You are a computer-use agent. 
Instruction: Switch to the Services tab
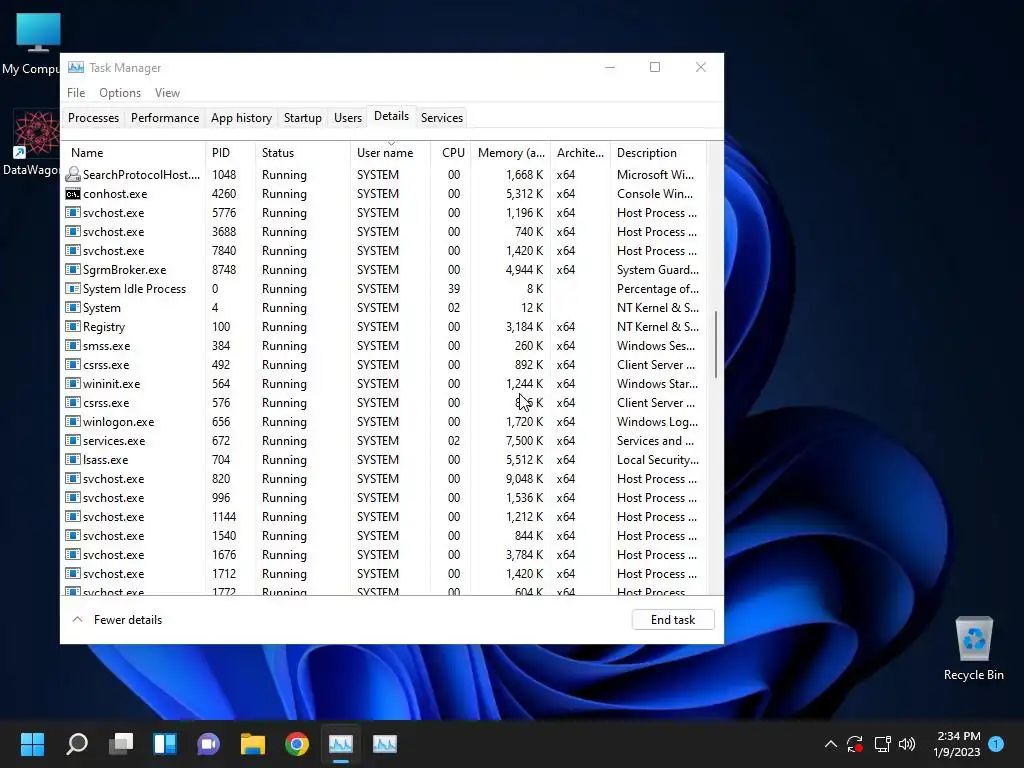click(441, 118)
